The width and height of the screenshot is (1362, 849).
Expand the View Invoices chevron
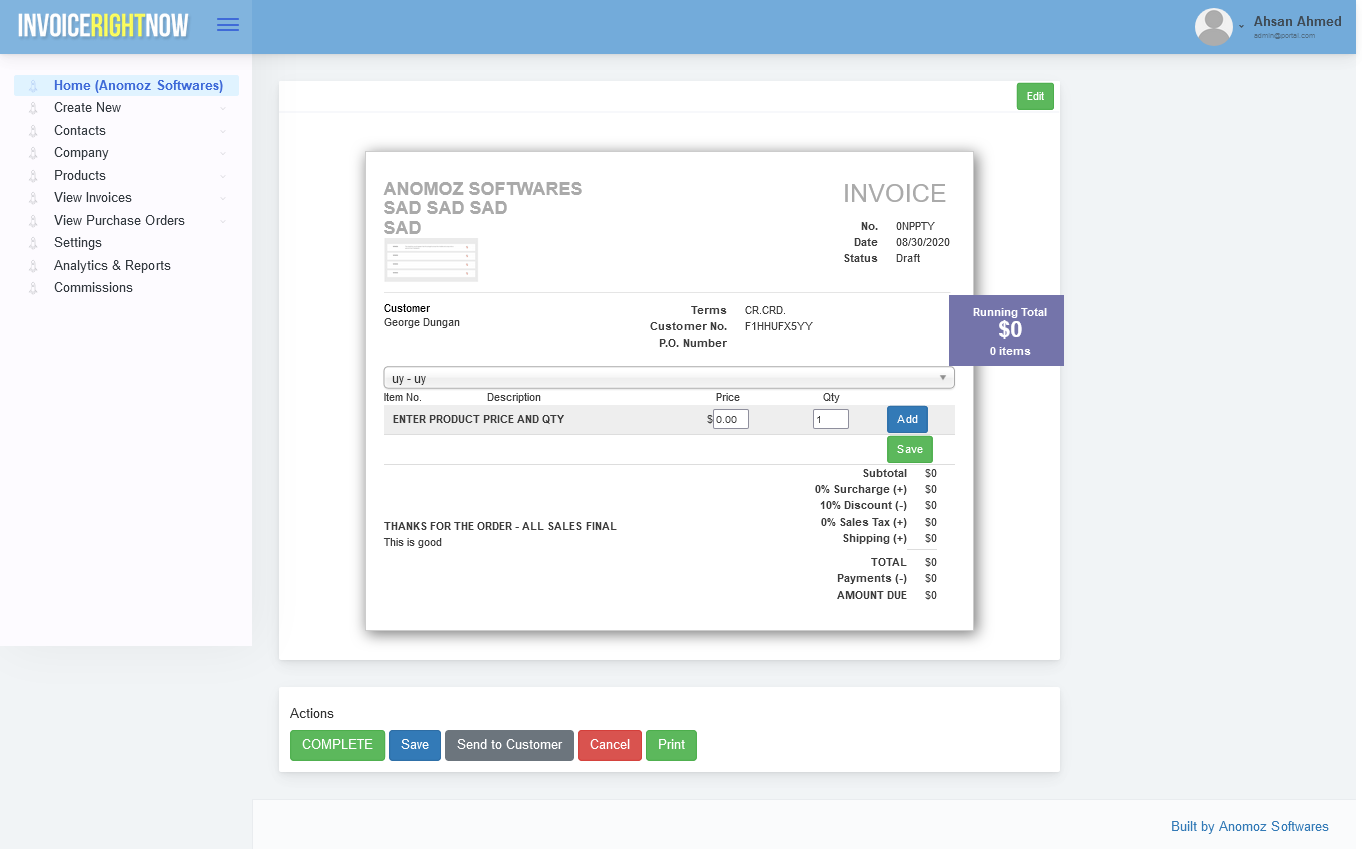[x=223, y=198]
